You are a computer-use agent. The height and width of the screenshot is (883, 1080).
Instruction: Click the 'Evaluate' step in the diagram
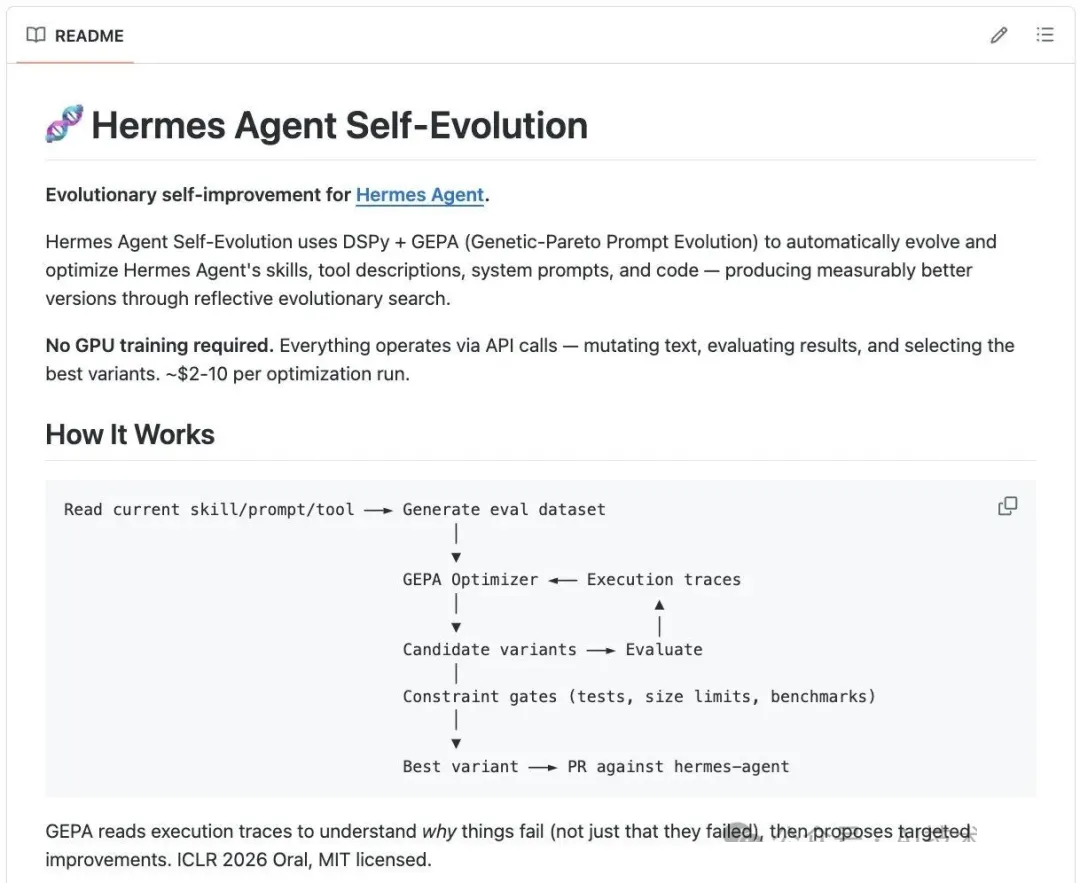(664, 650)
